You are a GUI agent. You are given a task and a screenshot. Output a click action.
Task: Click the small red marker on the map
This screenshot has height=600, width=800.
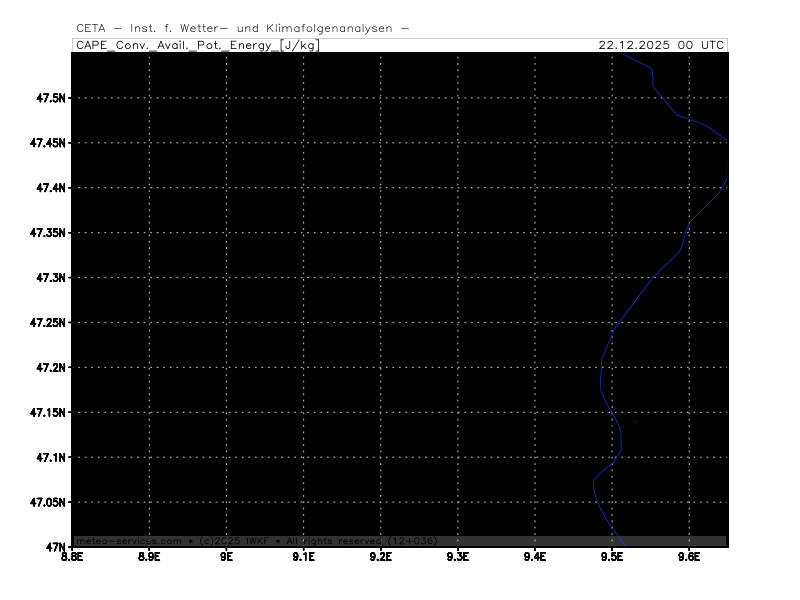635,421
